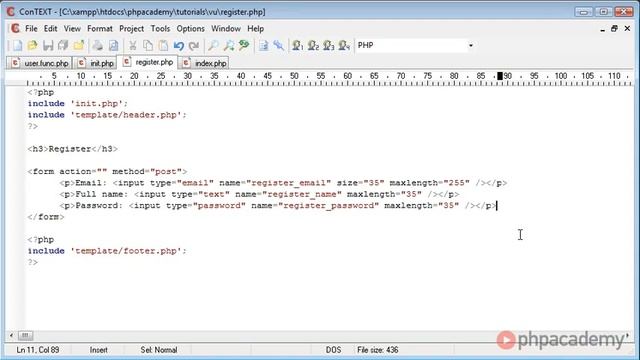This screenshot has height=360, width=640.
Task: Close the inner register.php document
Action: [x=627, y=29]
